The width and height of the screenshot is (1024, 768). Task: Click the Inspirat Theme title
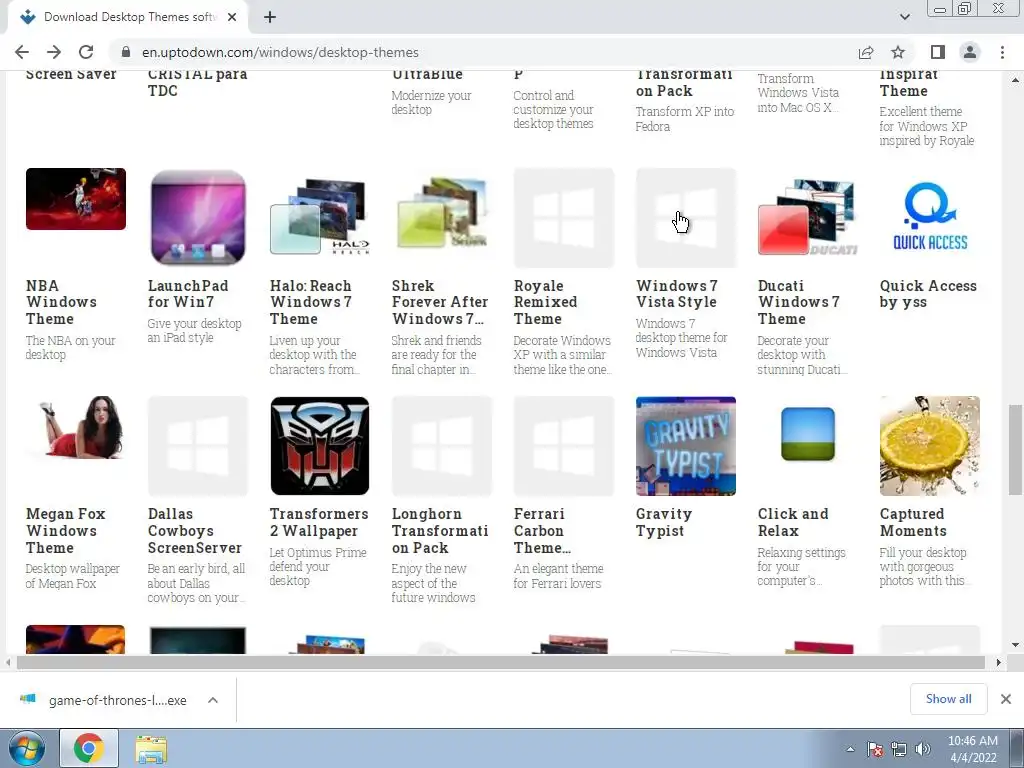click(908, 84)
